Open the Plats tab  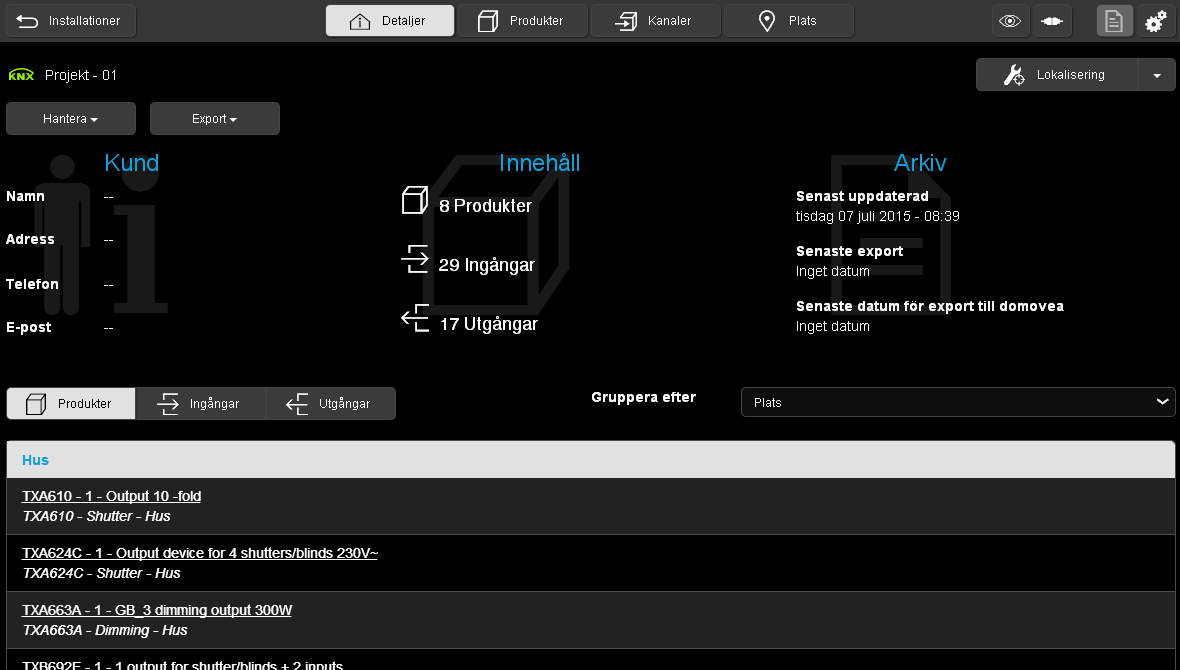[789, 21]
